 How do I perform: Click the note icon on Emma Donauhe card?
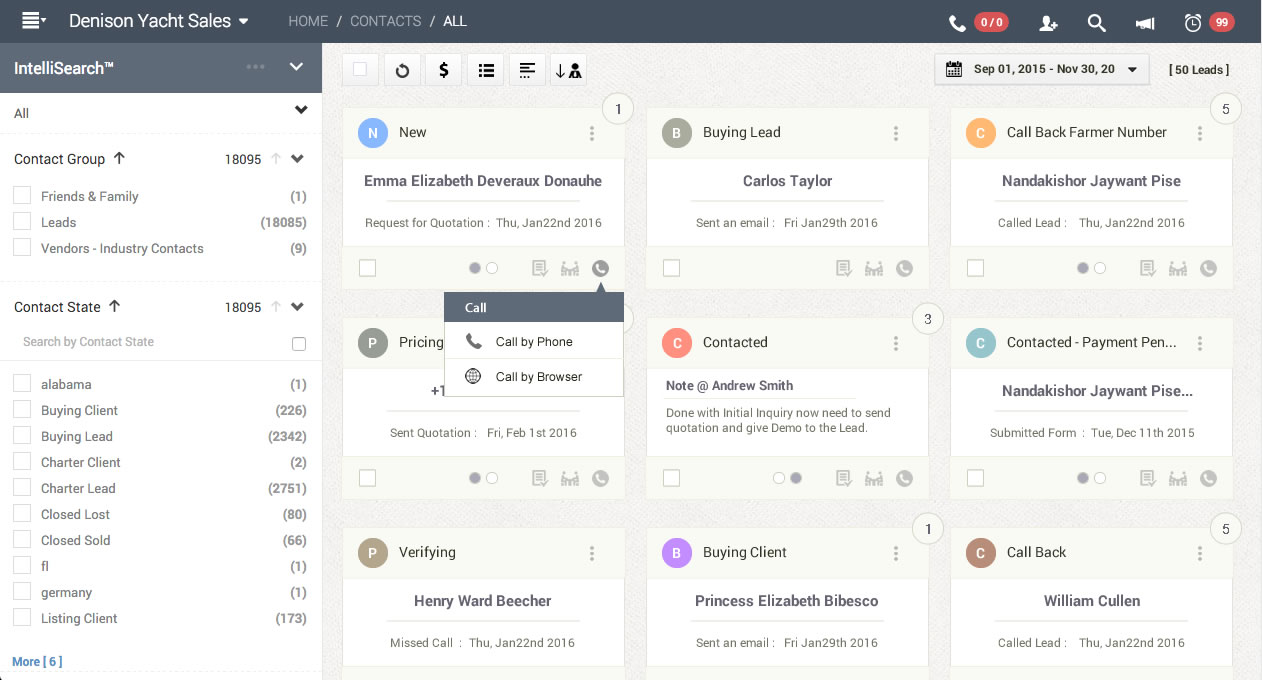click(540, 268)
